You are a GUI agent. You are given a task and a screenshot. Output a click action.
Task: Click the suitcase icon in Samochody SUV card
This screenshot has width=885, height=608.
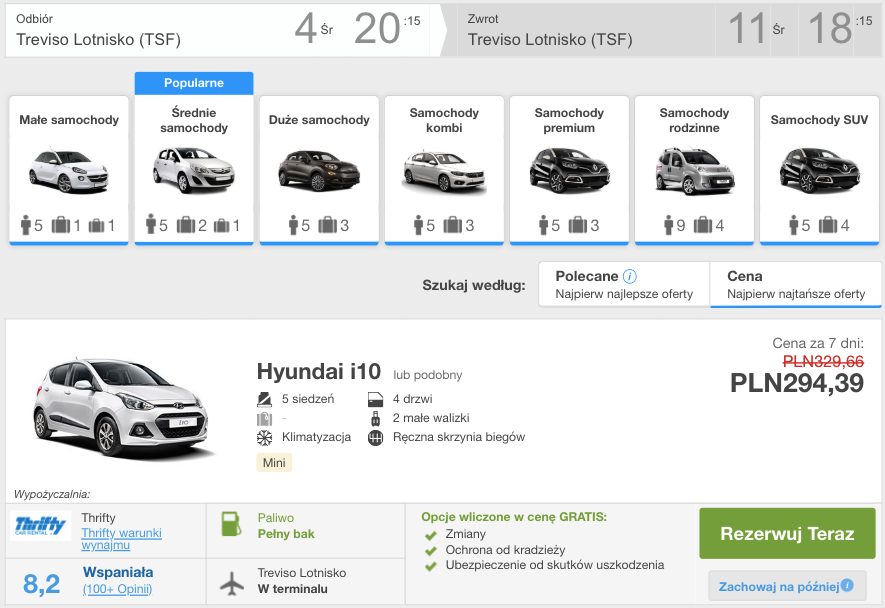[x=828, y=225]
